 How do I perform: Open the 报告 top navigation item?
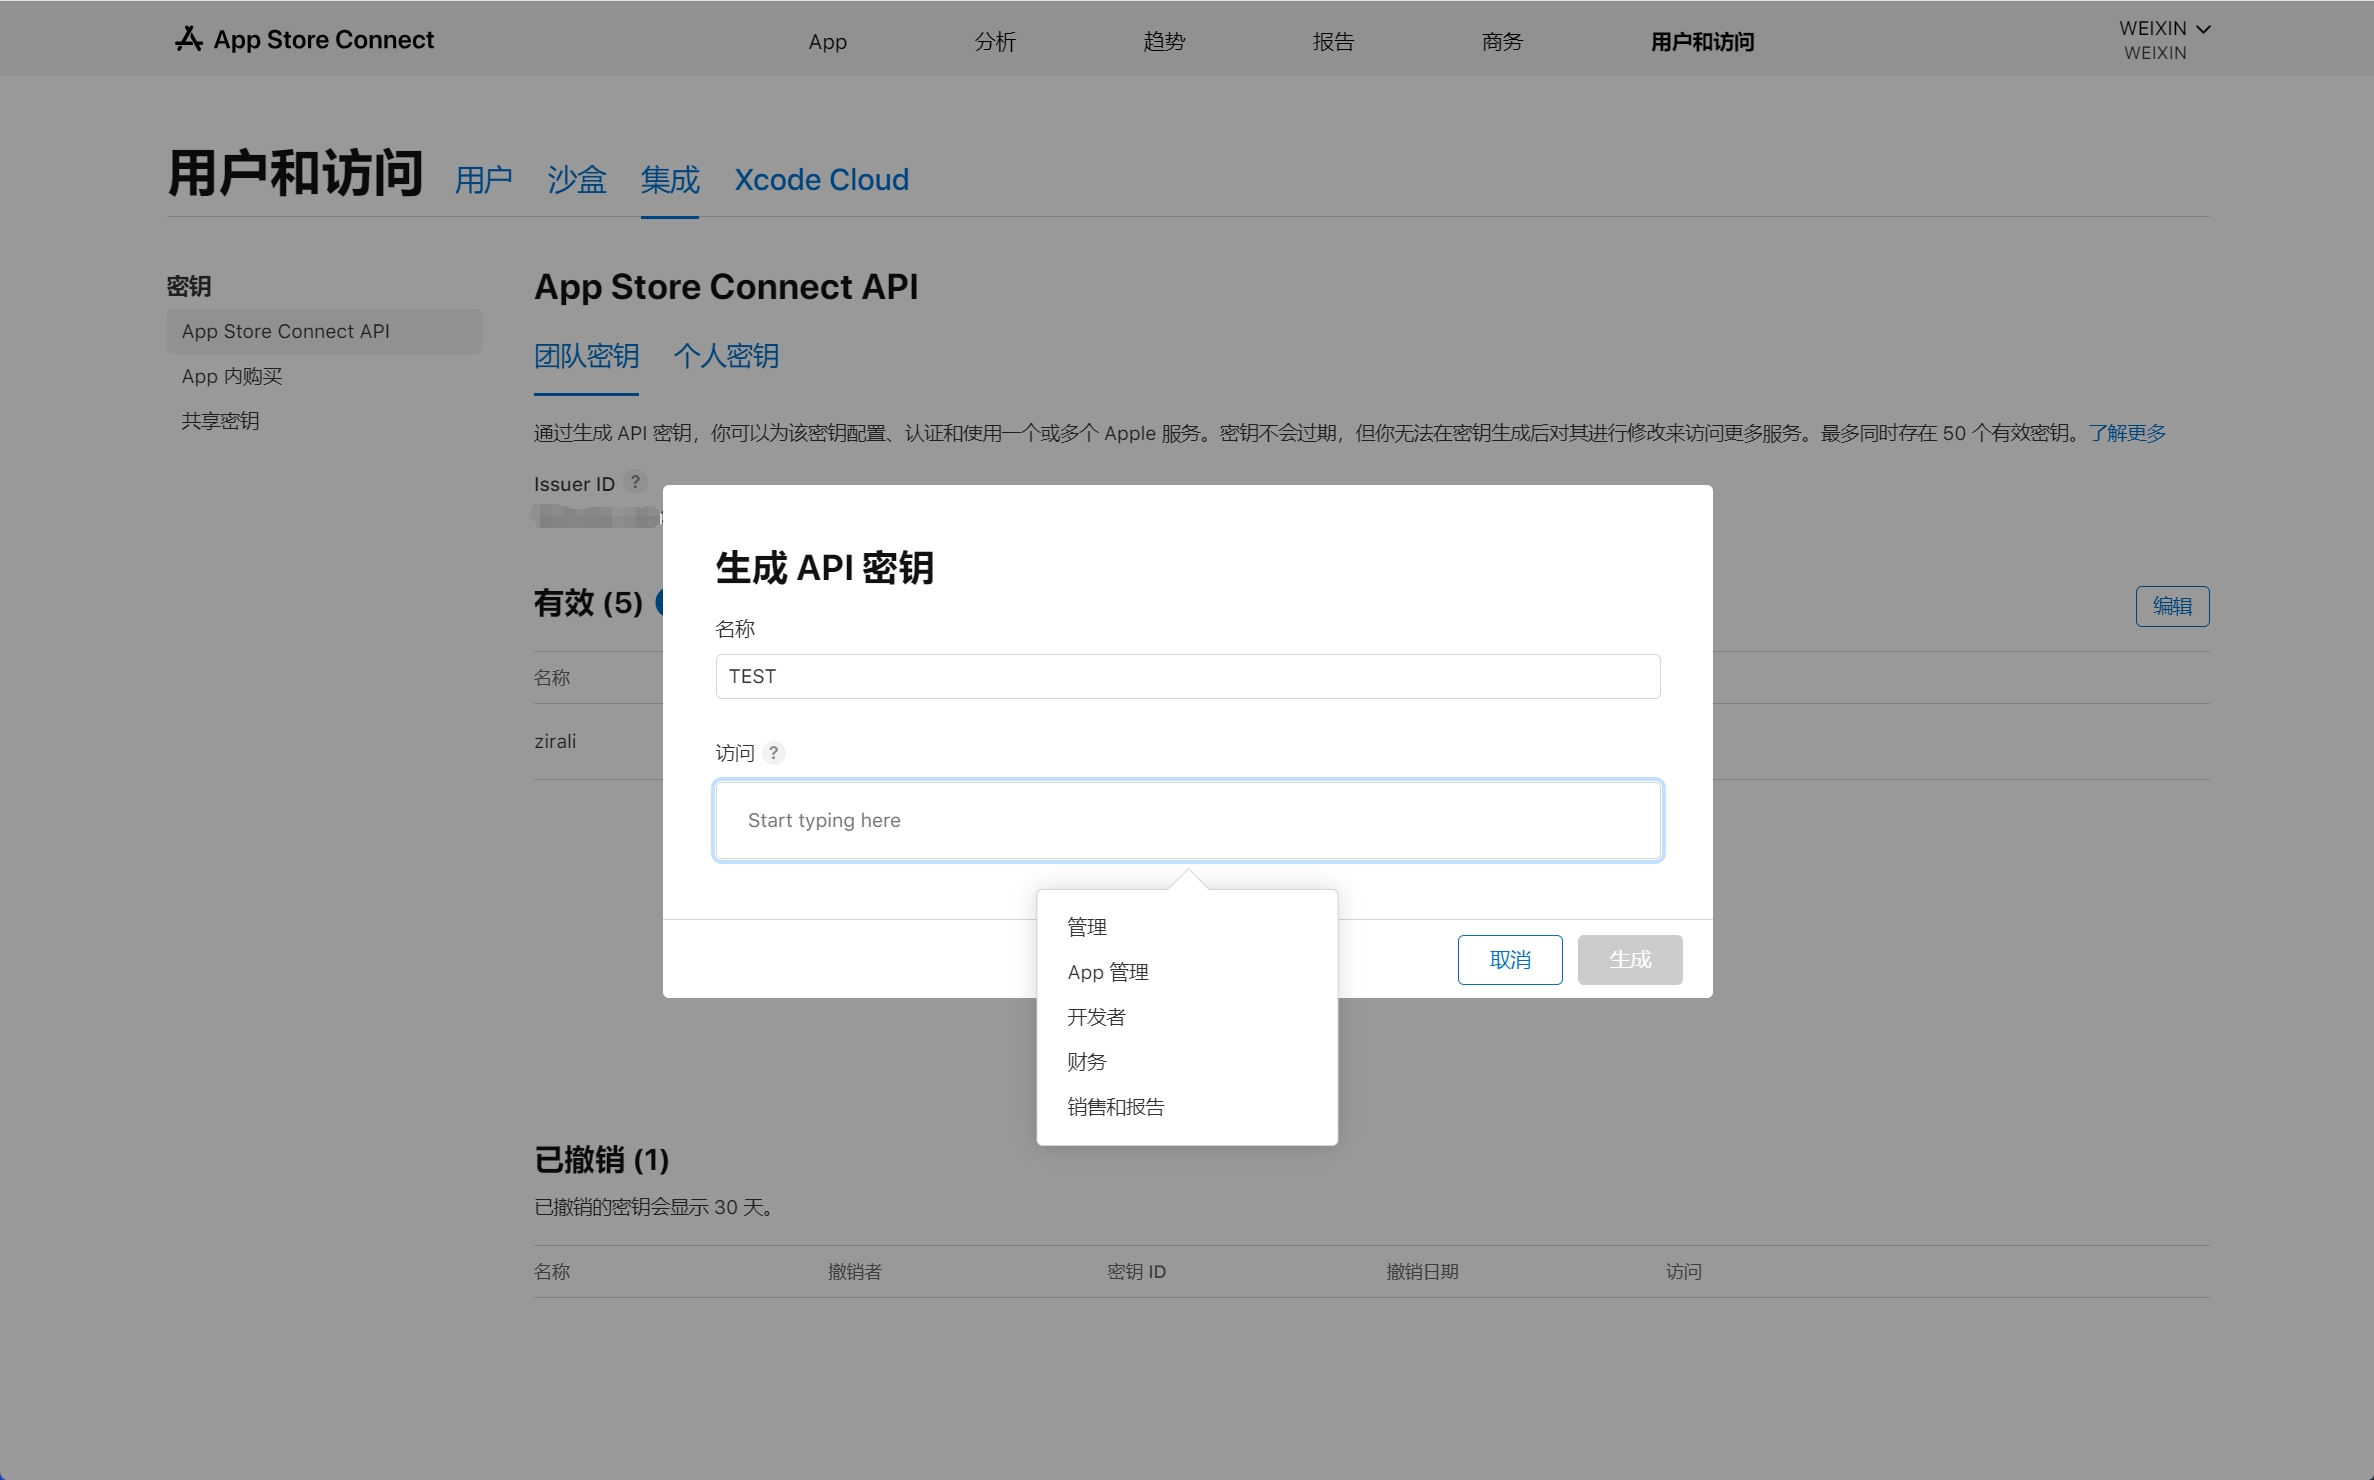pos(1333,42)
